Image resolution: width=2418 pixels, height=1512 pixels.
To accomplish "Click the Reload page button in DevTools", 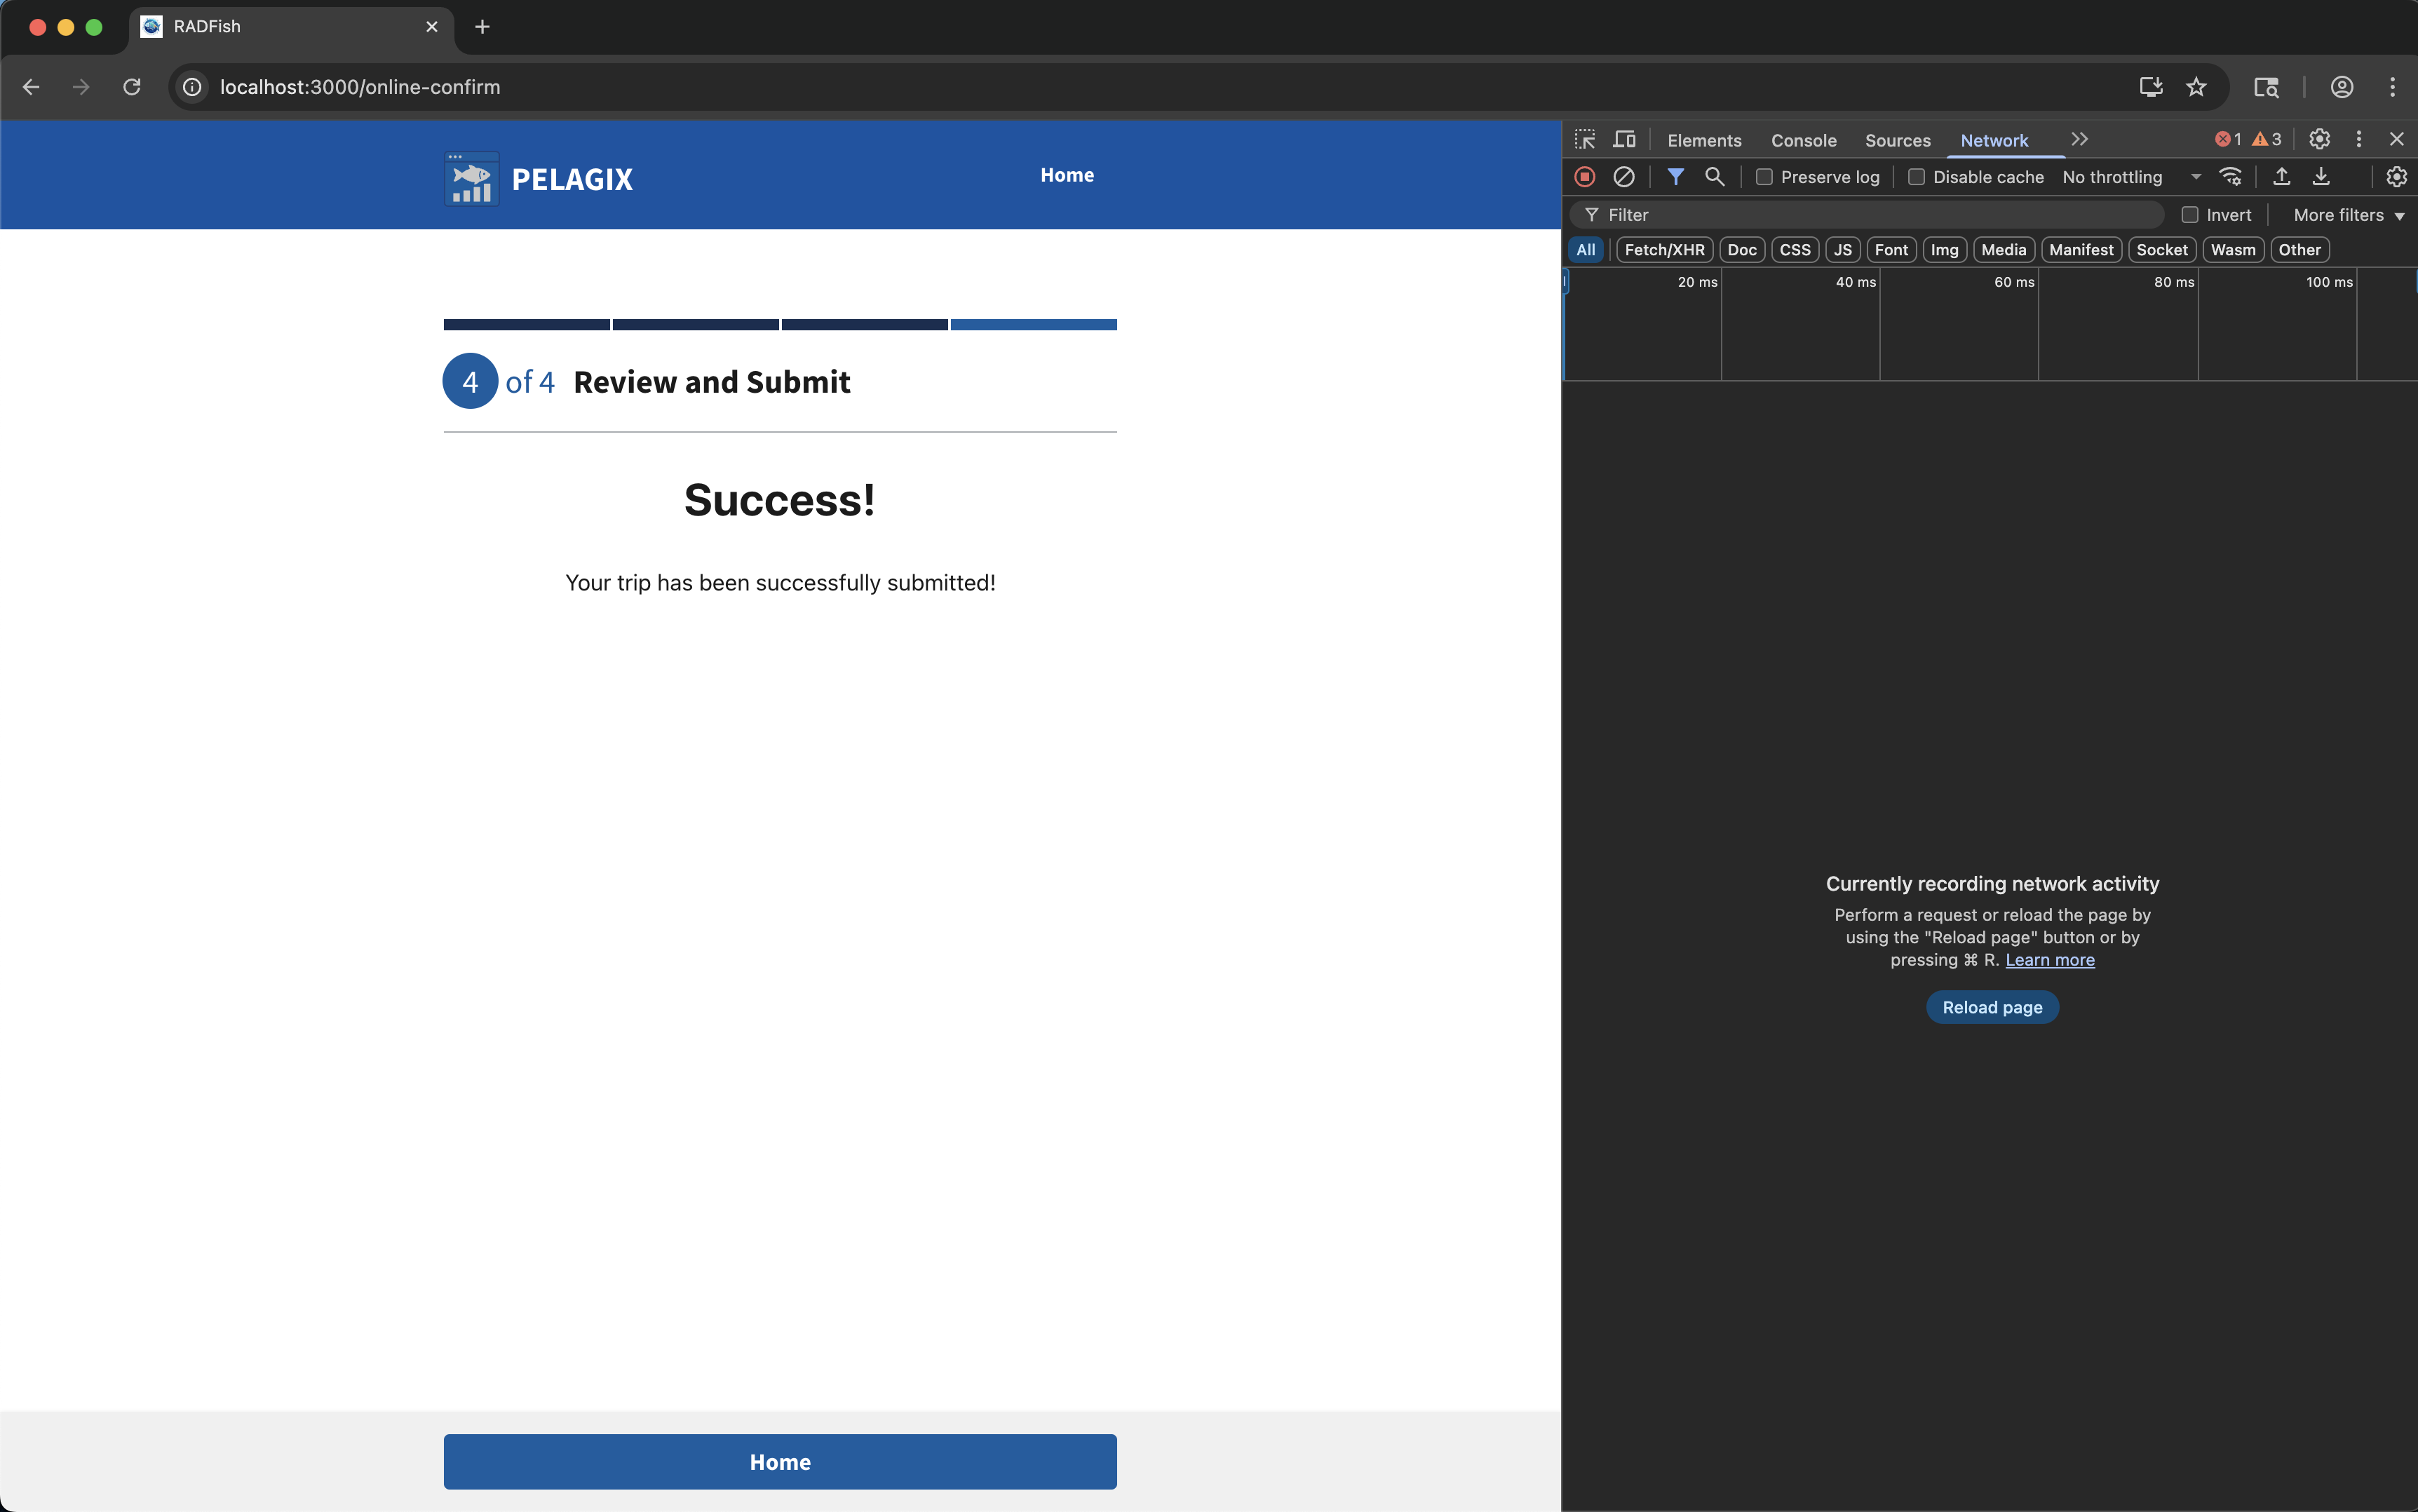I will [x=1992, y=1007].
